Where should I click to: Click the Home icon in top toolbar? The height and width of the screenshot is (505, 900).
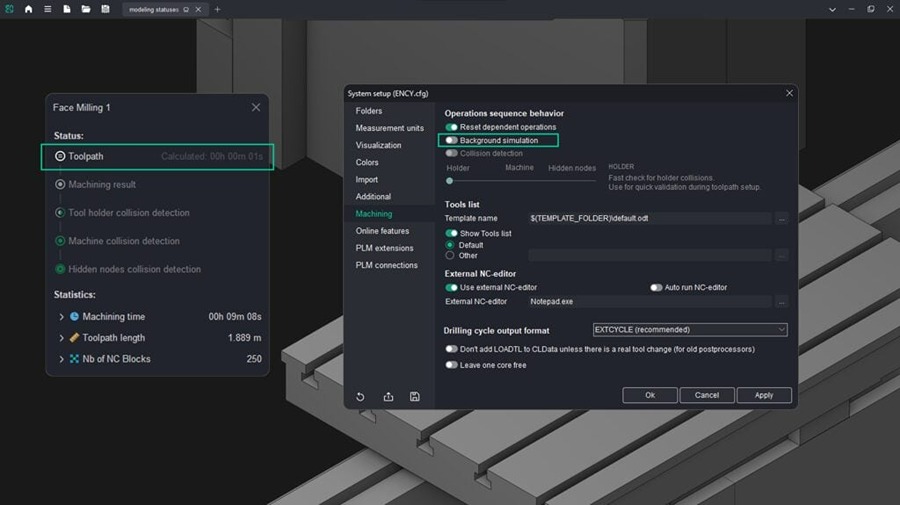(28, 9)
